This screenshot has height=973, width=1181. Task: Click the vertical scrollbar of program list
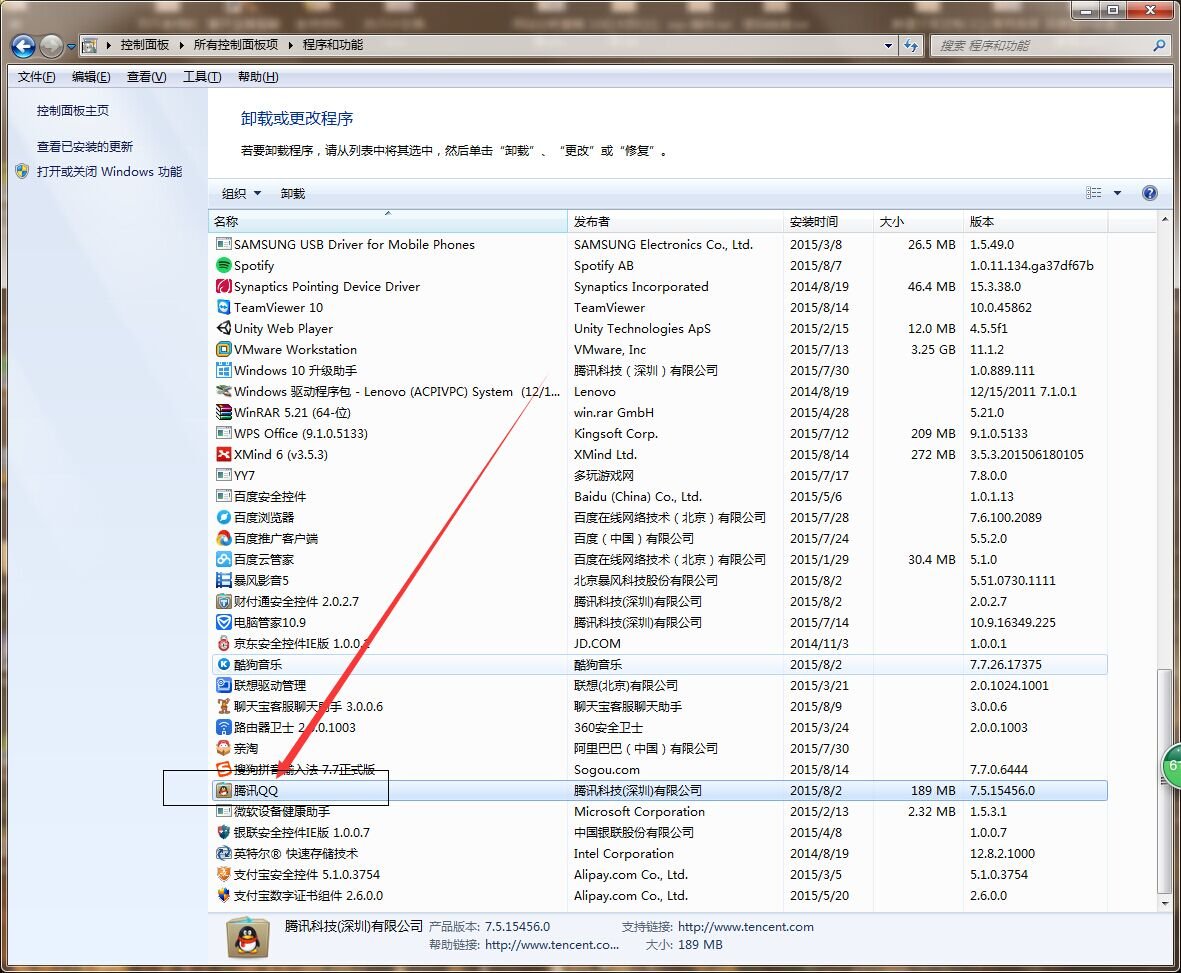pos(1161,780)
